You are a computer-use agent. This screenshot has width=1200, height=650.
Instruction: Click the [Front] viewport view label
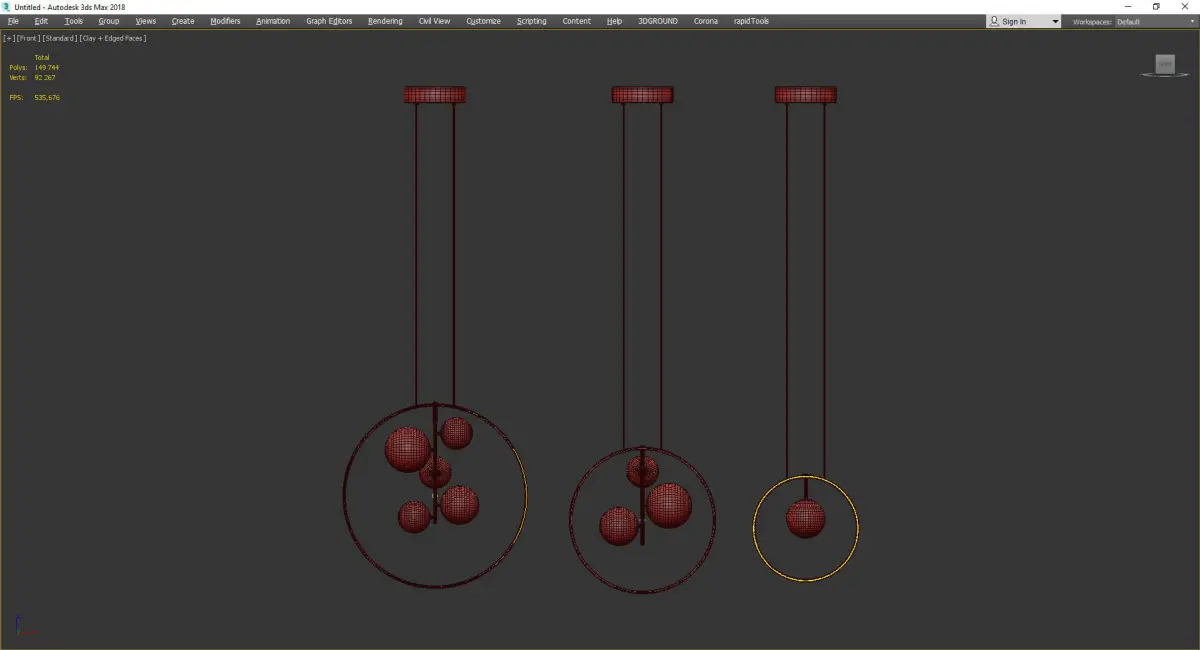point(28,38)
